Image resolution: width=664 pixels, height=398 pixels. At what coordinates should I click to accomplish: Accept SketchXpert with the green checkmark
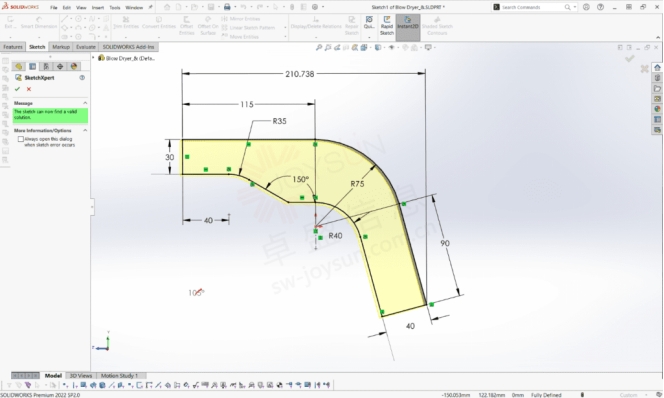click(x=17, y=89)
